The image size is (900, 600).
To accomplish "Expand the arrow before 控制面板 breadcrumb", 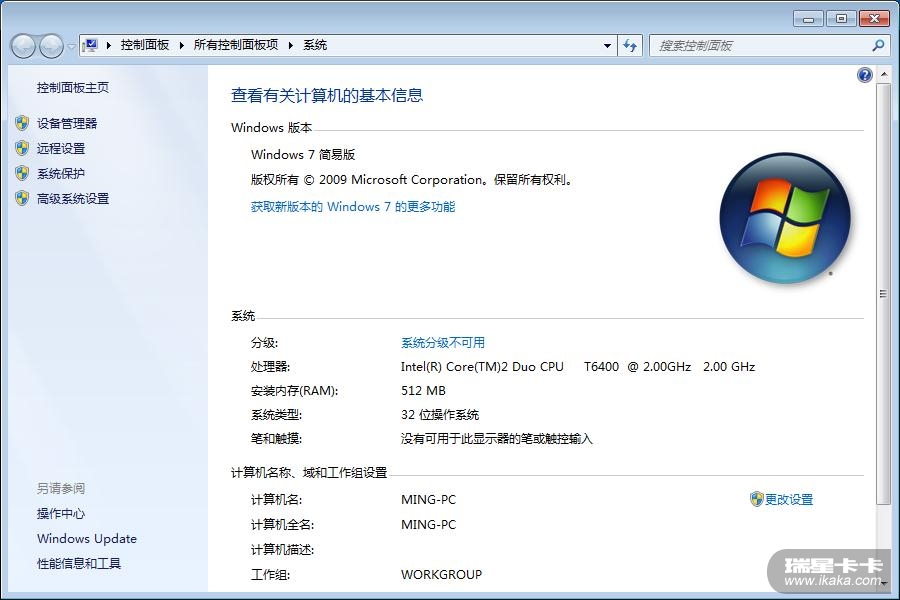I will tap(108, 45).
